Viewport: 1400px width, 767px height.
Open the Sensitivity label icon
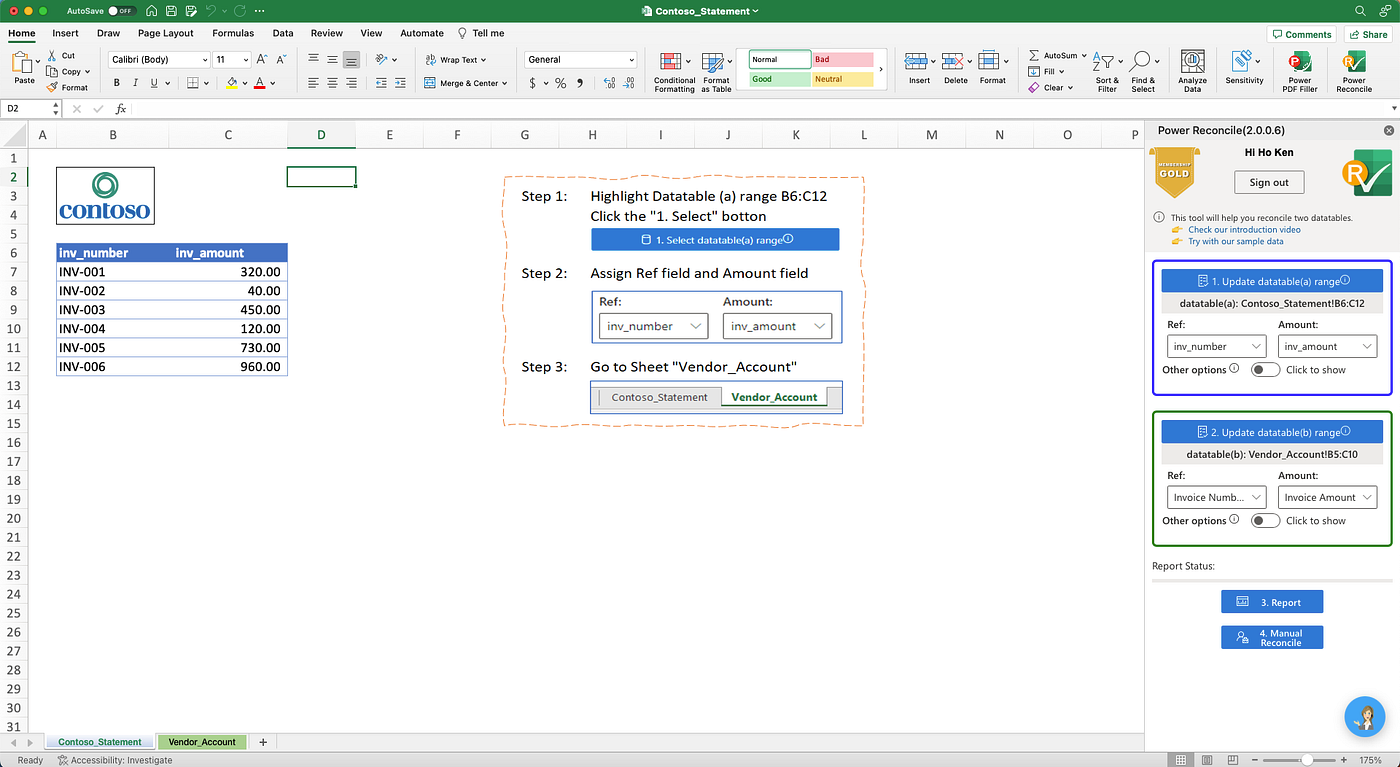(1244, 68)
